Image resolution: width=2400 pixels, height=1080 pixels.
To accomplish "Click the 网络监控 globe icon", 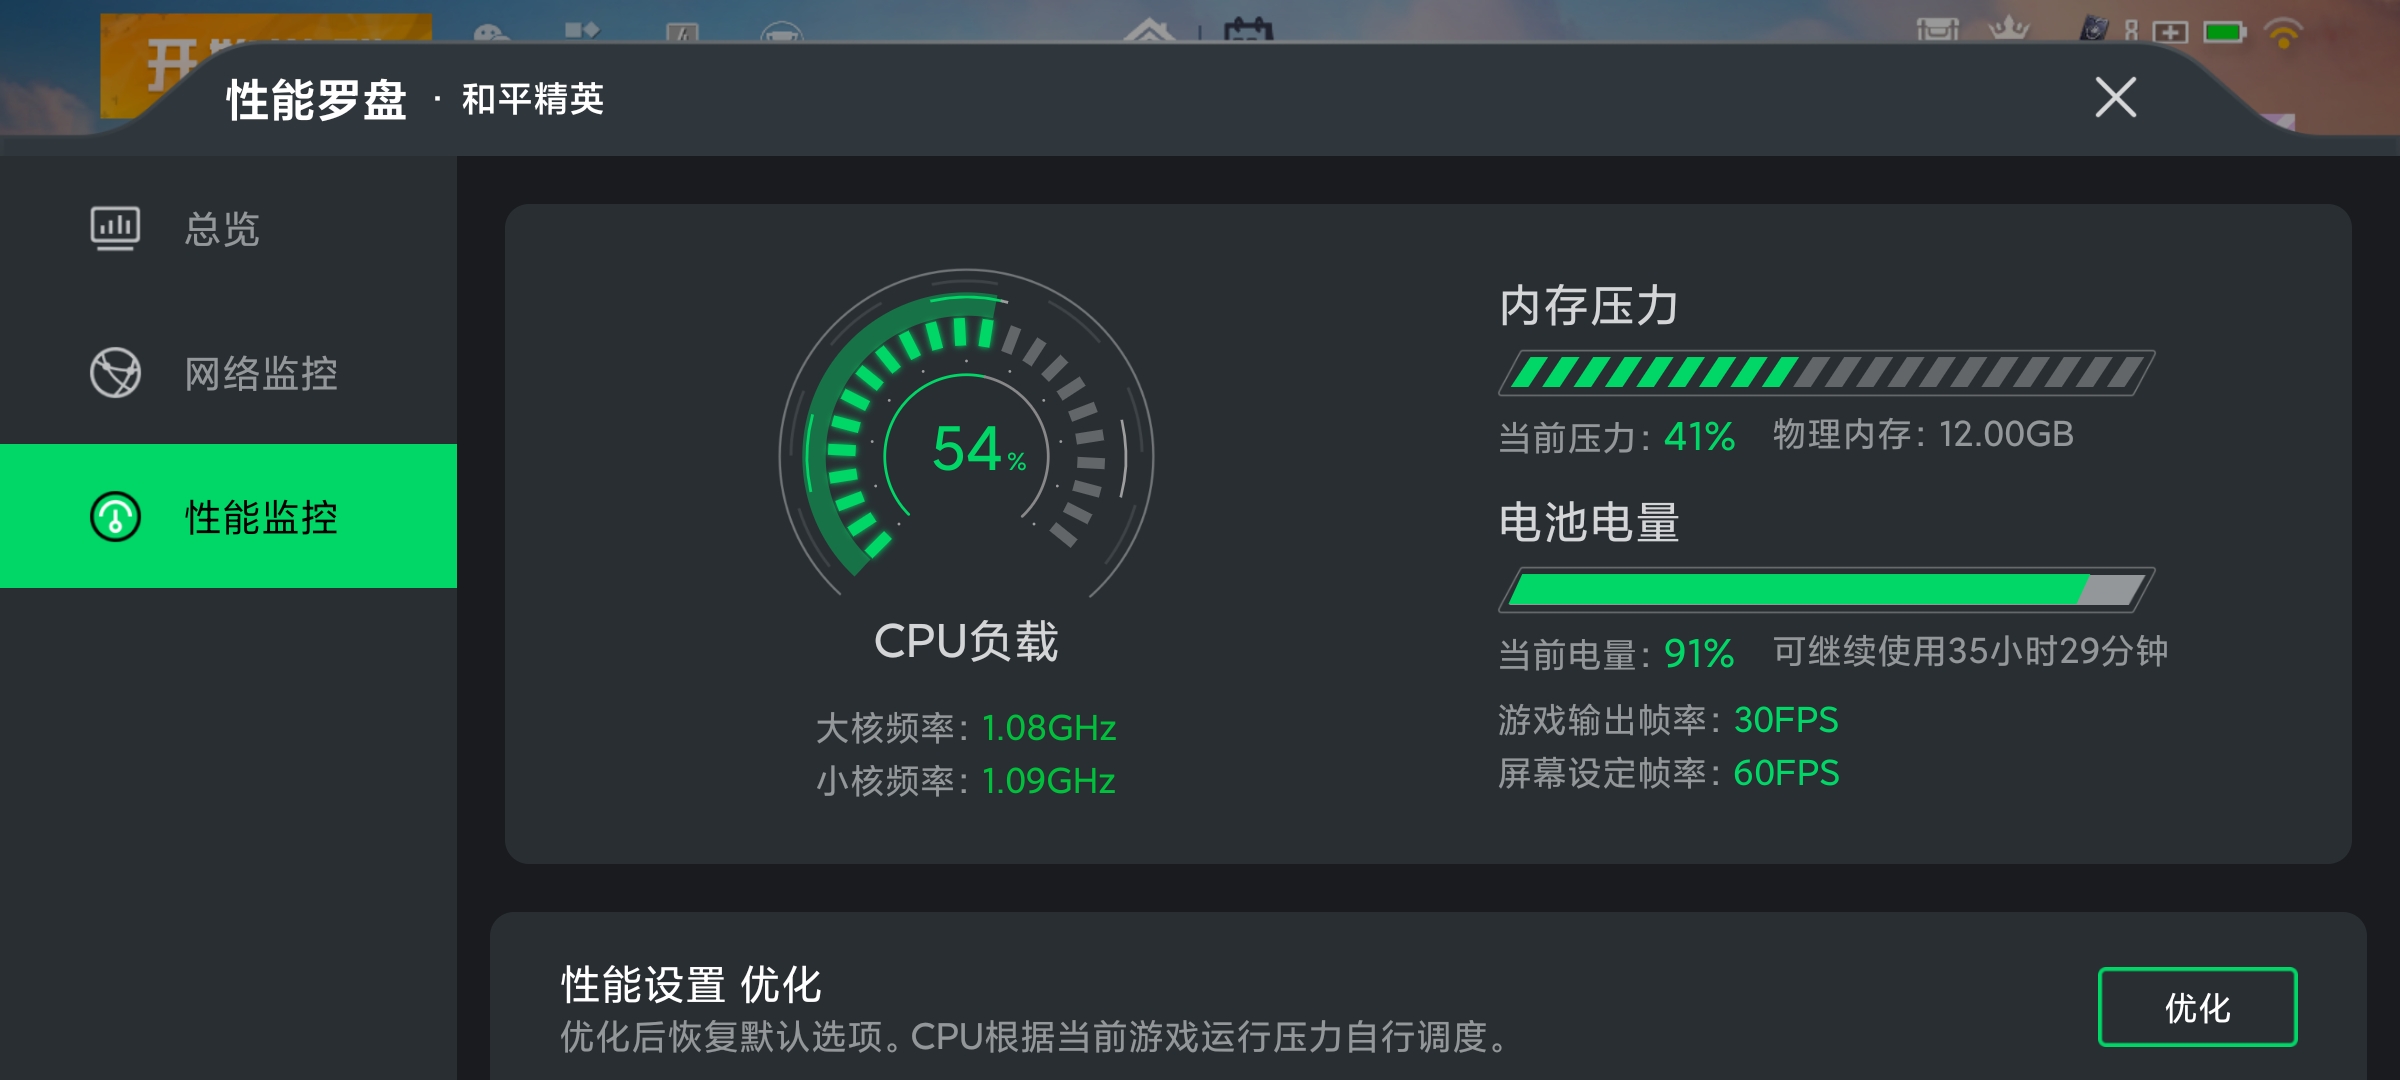I will pyautogui.click(x=115, y=372).
